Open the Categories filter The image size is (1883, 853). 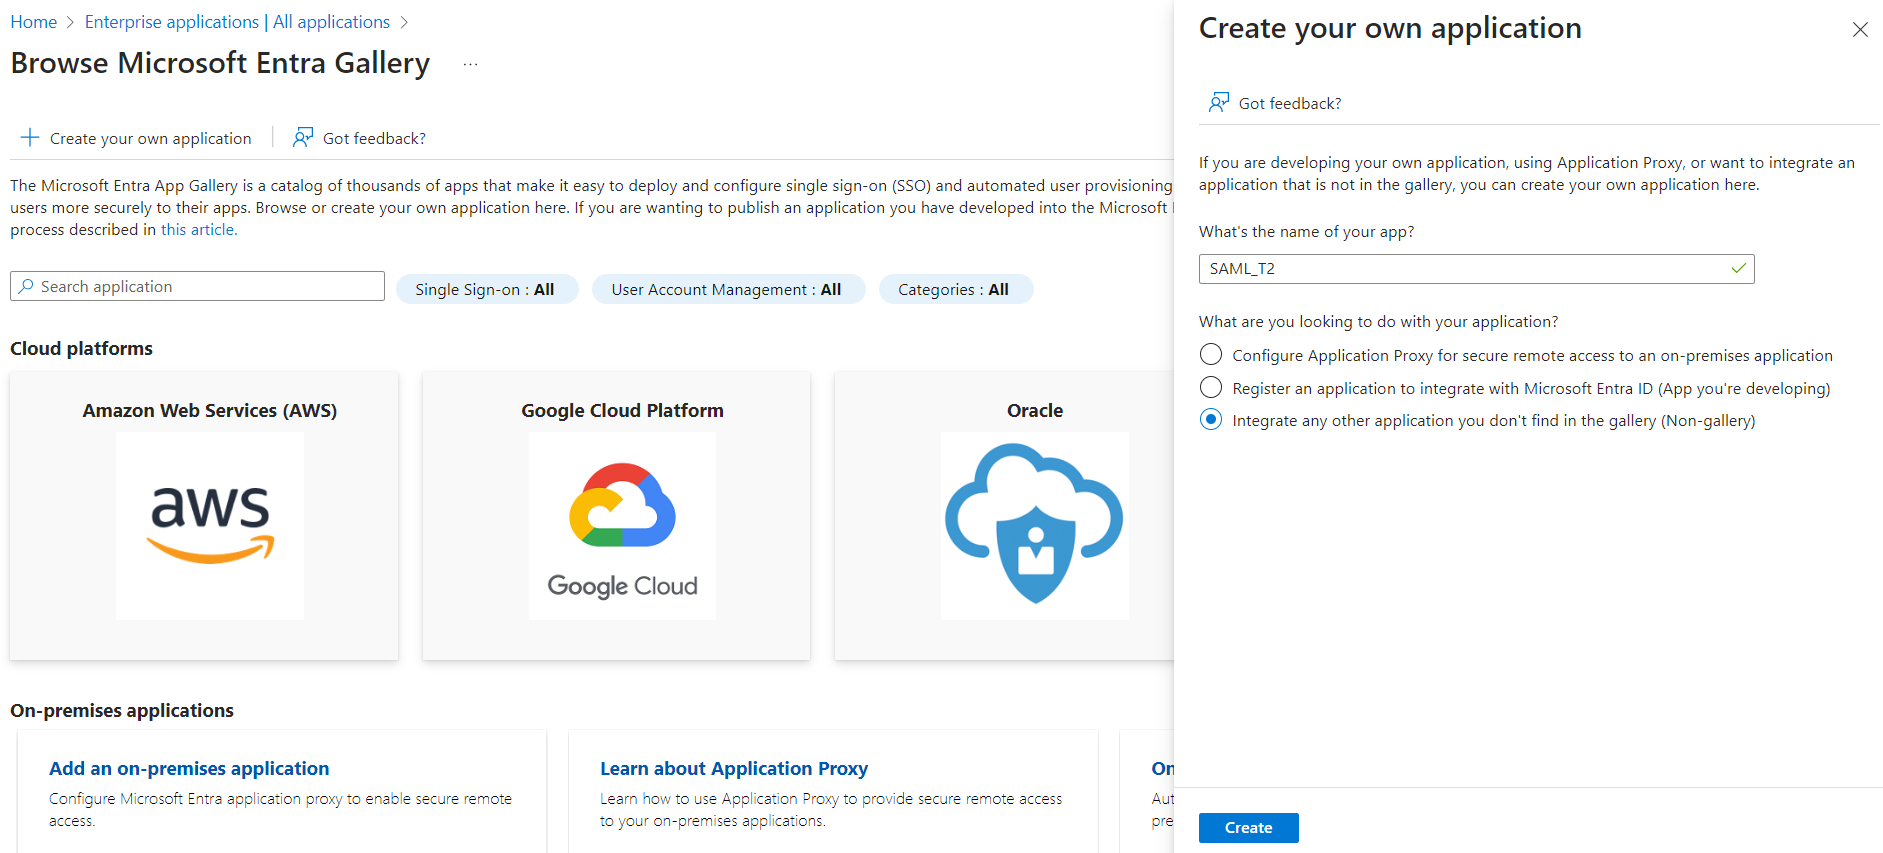click(955, 289)
